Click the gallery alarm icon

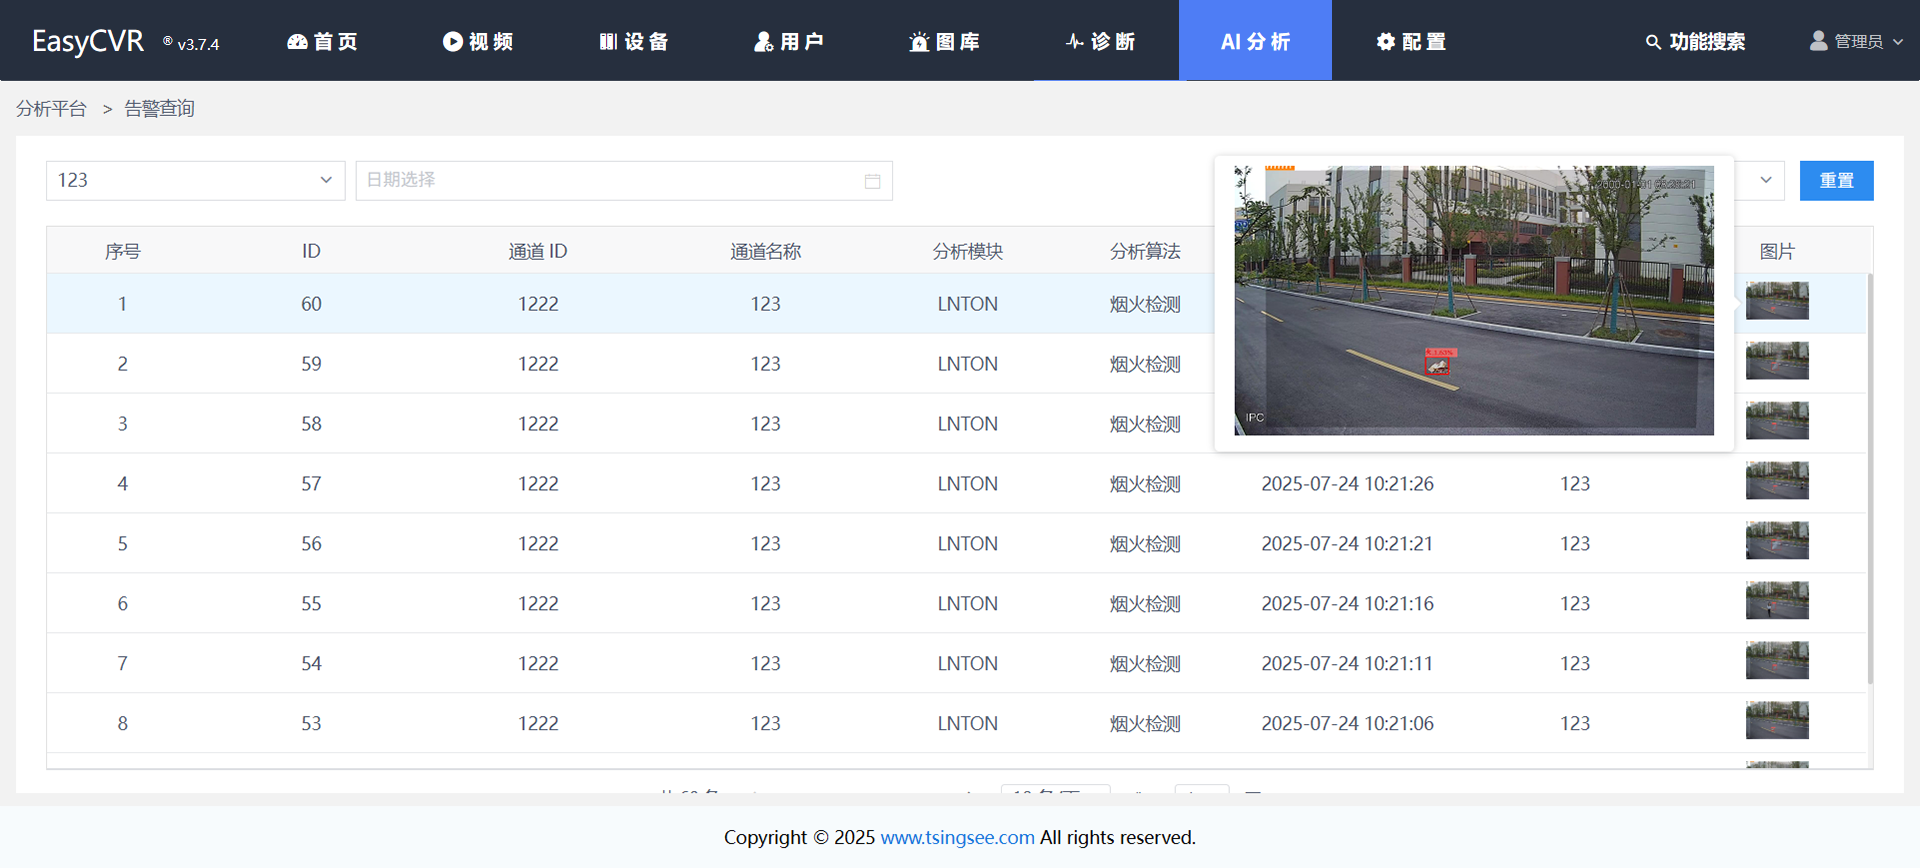(x=918, y=41)
